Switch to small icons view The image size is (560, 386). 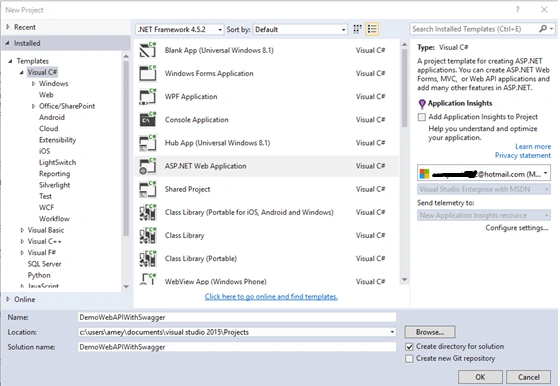pyautogui.click(x=358, y=29)
